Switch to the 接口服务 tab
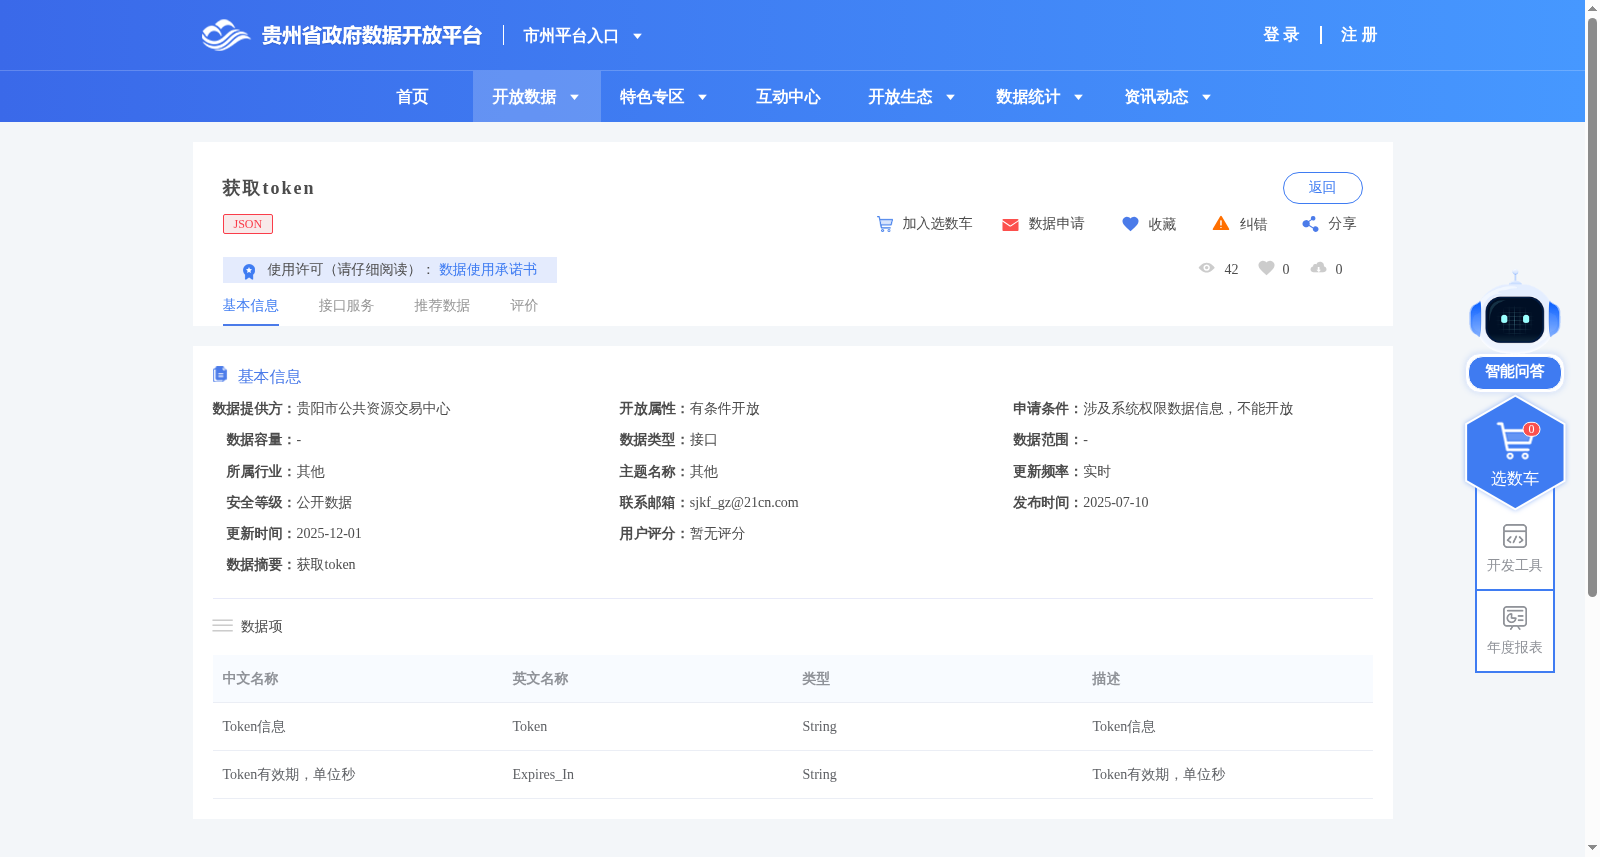The image size is (1600, 857). pos(346,306)
